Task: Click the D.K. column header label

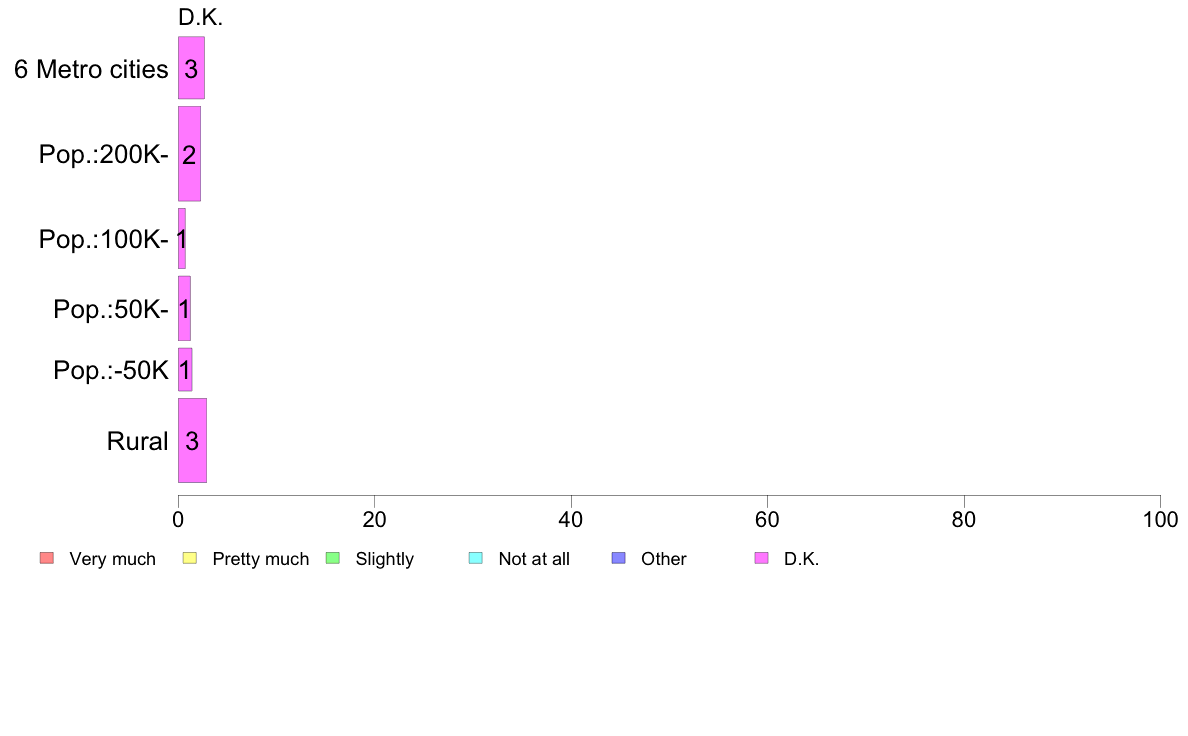Action: click(x=200, y=17)
